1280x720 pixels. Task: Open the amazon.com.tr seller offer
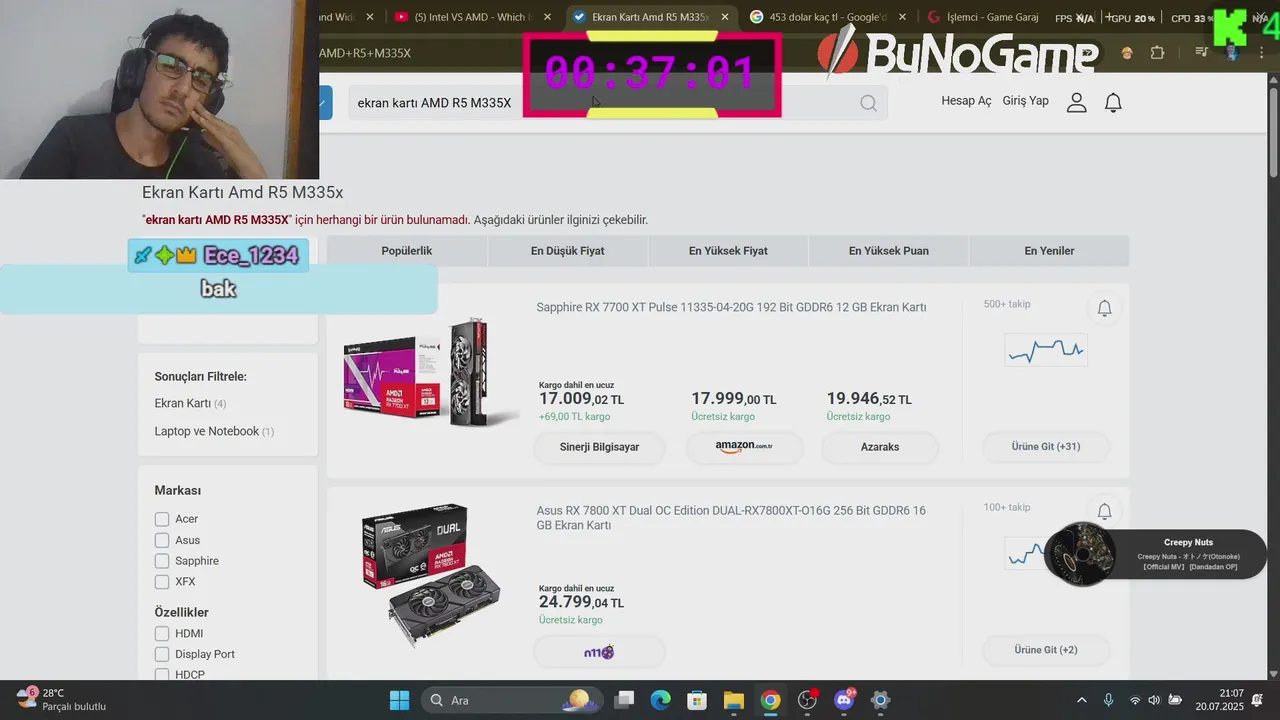click(744, 447)
